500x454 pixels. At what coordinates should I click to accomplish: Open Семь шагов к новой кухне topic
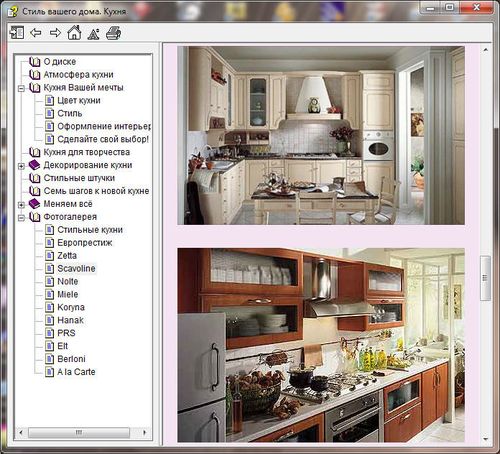tap(96, 191)
